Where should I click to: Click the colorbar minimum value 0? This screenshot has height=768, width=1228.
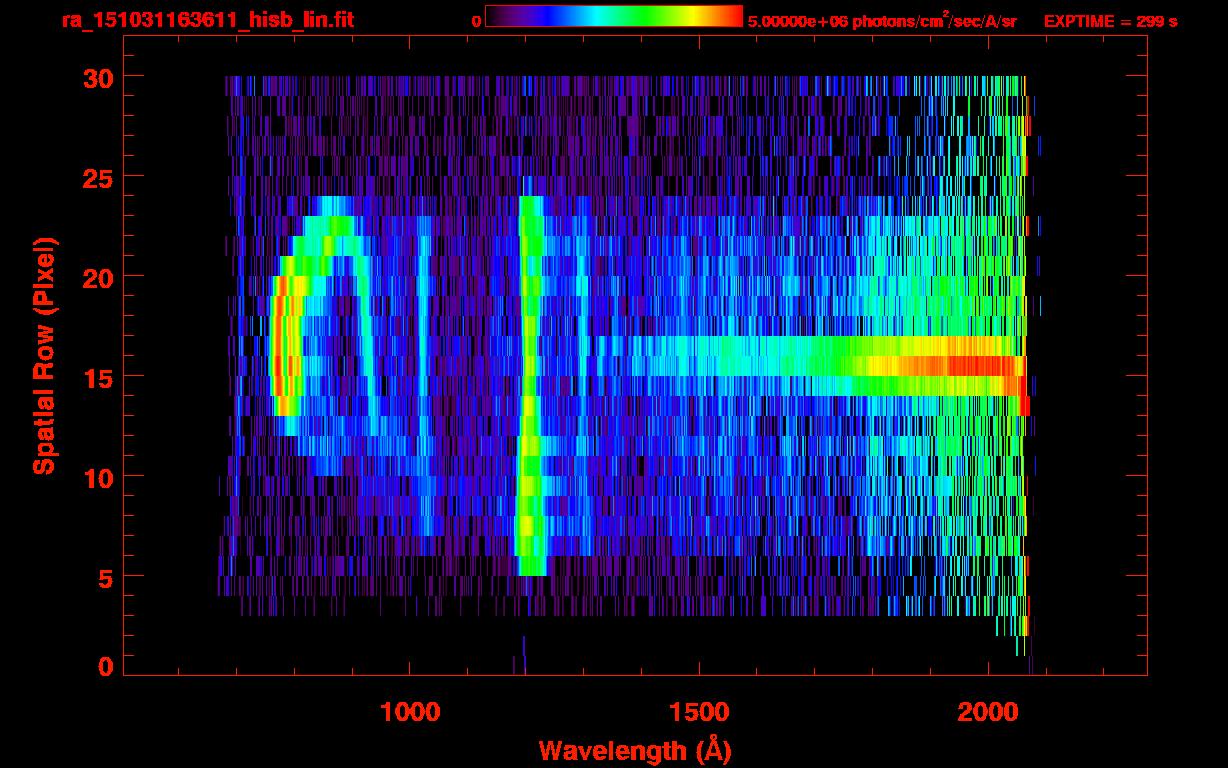pyautogui.click(x=476, y=21)
